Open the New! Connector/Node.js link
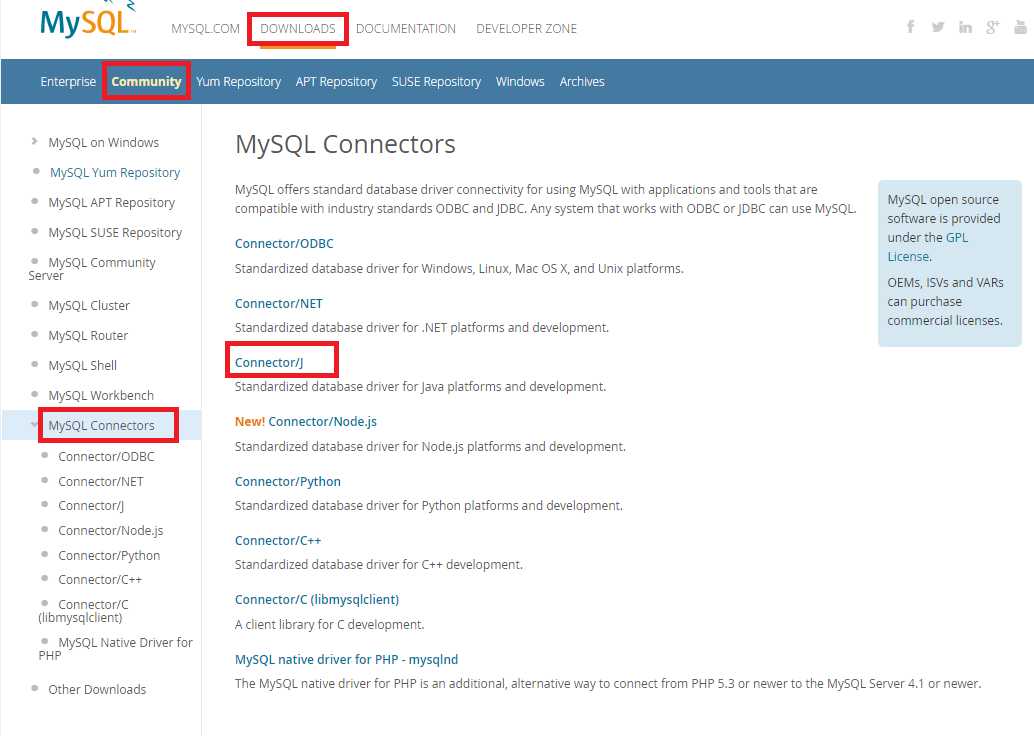This screenshot has height=736, width=1034. coord(306,421)
